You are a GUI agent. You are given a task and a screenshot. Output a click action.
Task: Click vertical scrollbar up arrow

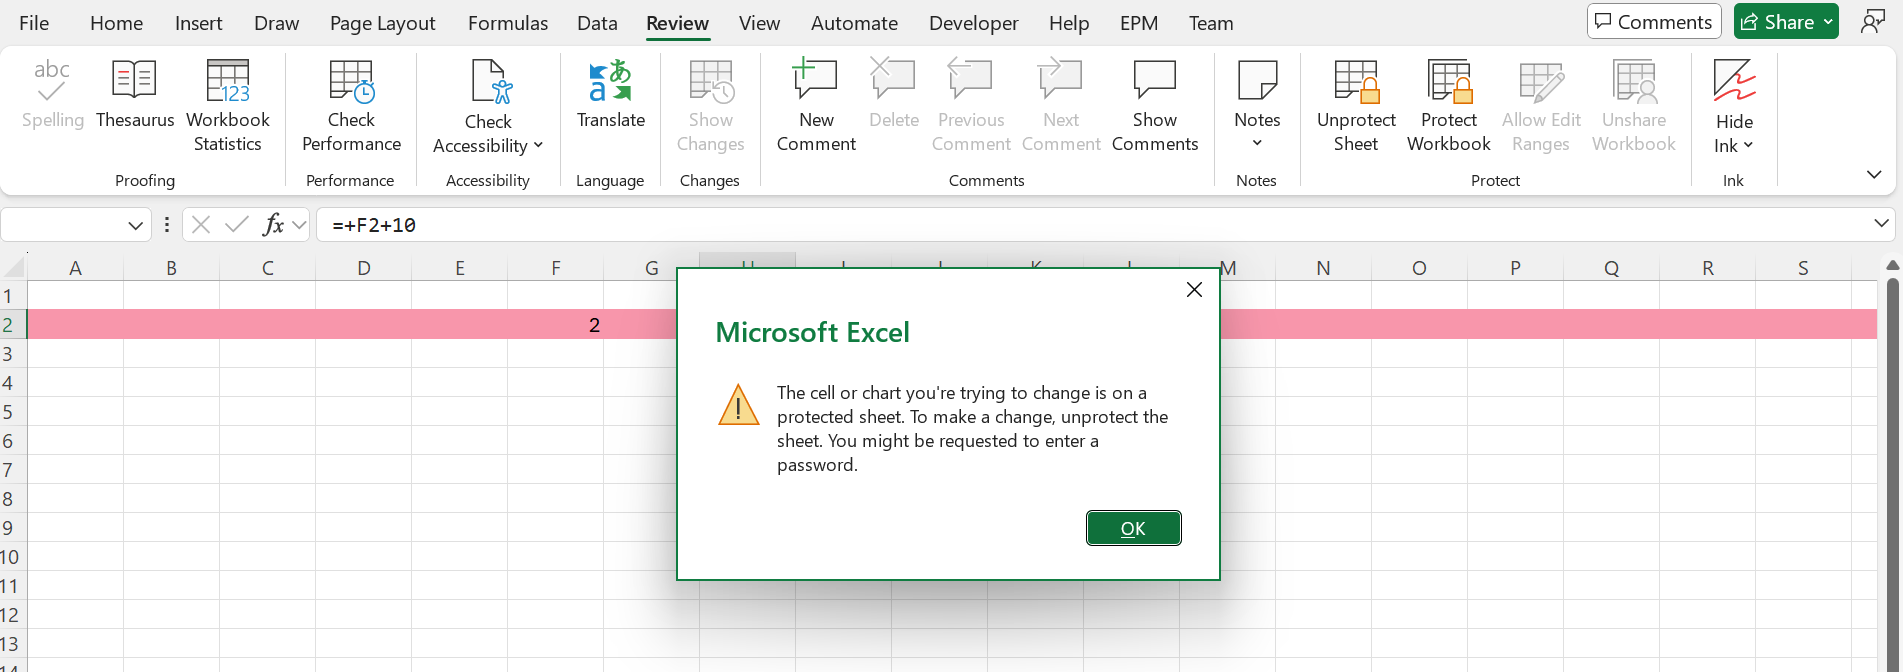1892,266
